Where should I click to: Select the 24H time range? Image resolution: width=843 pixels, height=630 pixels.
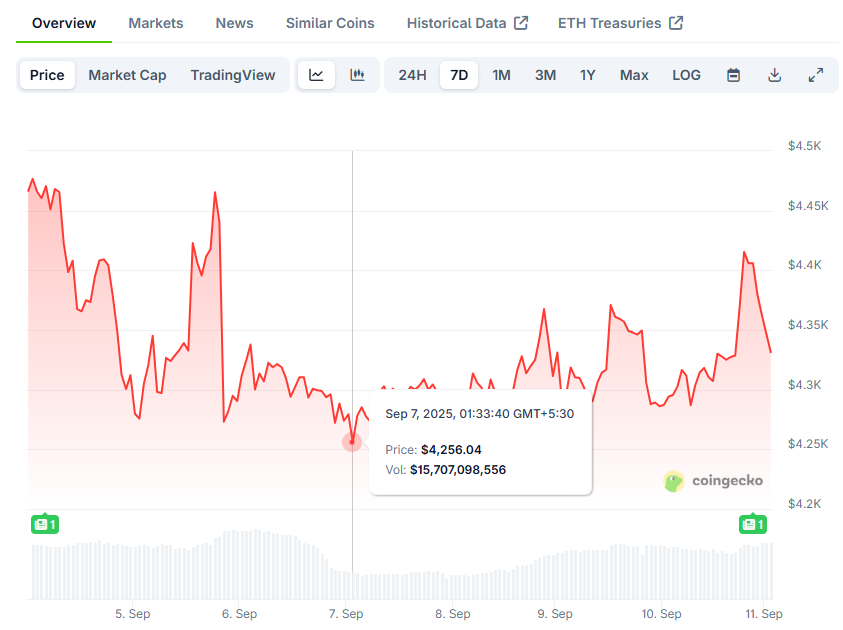point(412,75)
